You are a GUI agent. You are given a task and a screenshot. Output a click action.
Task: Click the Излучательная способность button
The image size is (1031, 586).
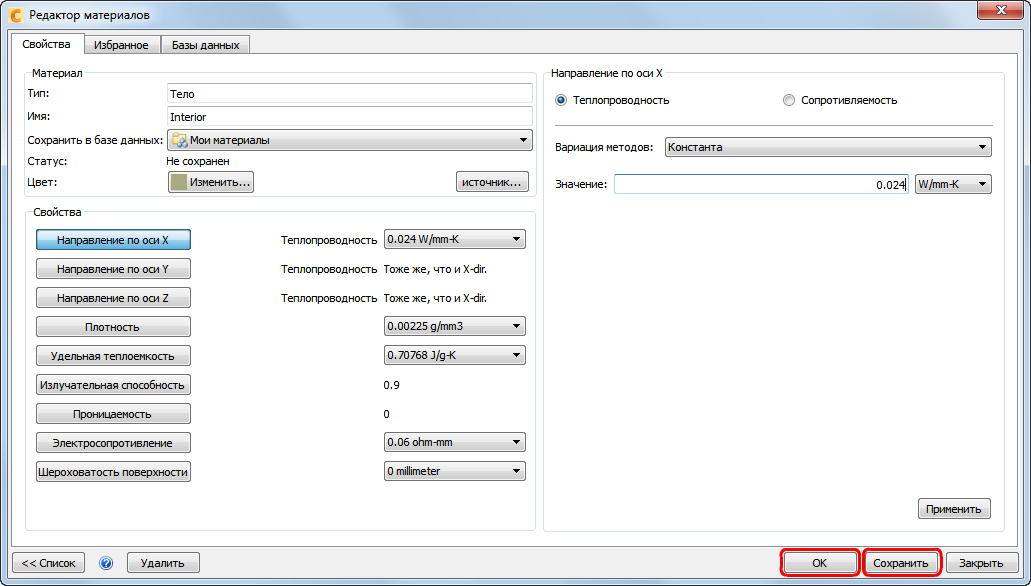click(113, 385)
